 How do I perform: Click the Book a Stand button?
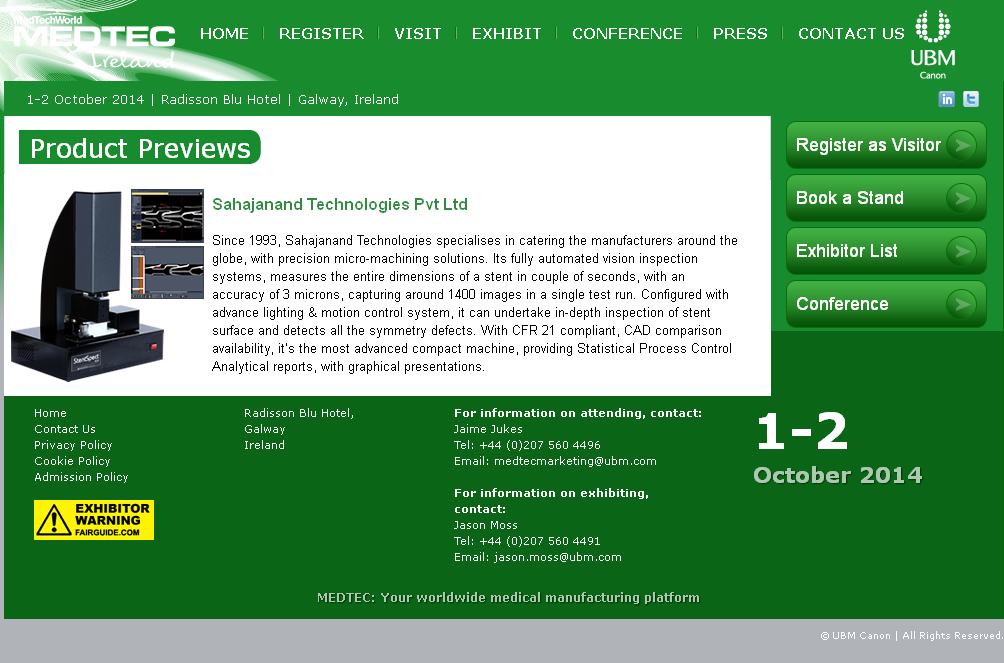[886, 198]
